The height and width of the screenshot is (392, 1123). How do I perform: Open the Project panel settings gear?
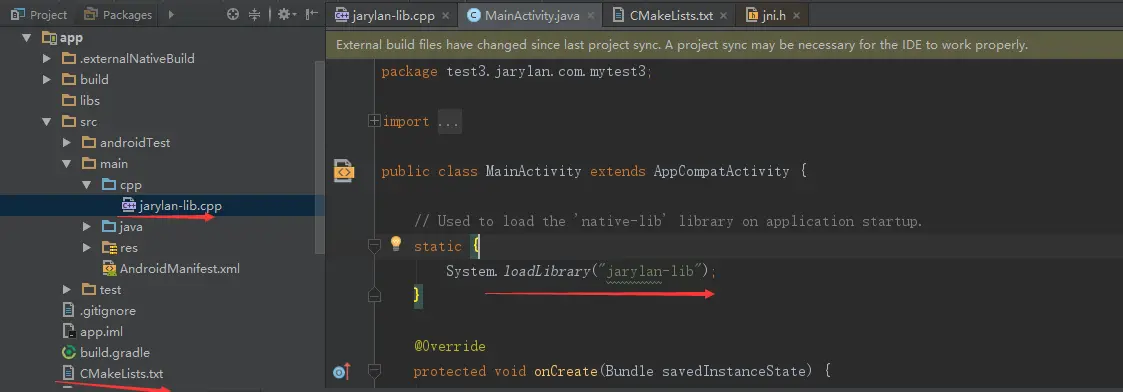pos(286,14)
